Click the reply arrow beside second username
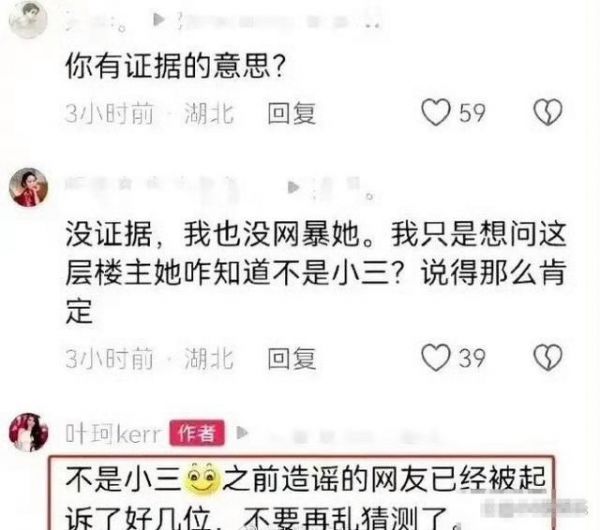The image size is (600, 530). (x=293, y=187)
